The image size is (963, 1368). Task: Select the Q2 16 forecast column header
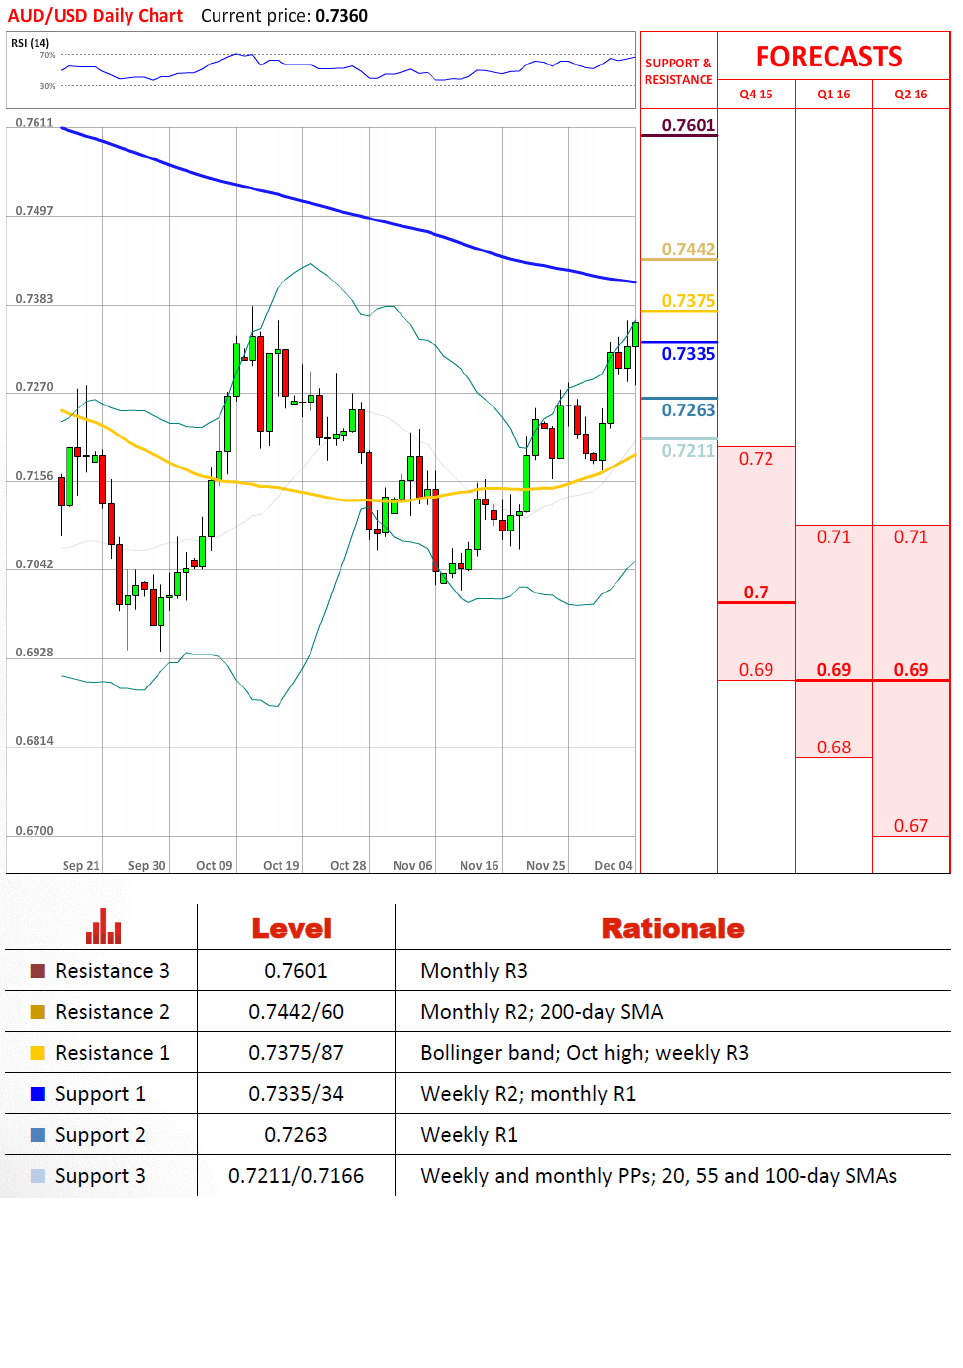[x=911, y=94]
